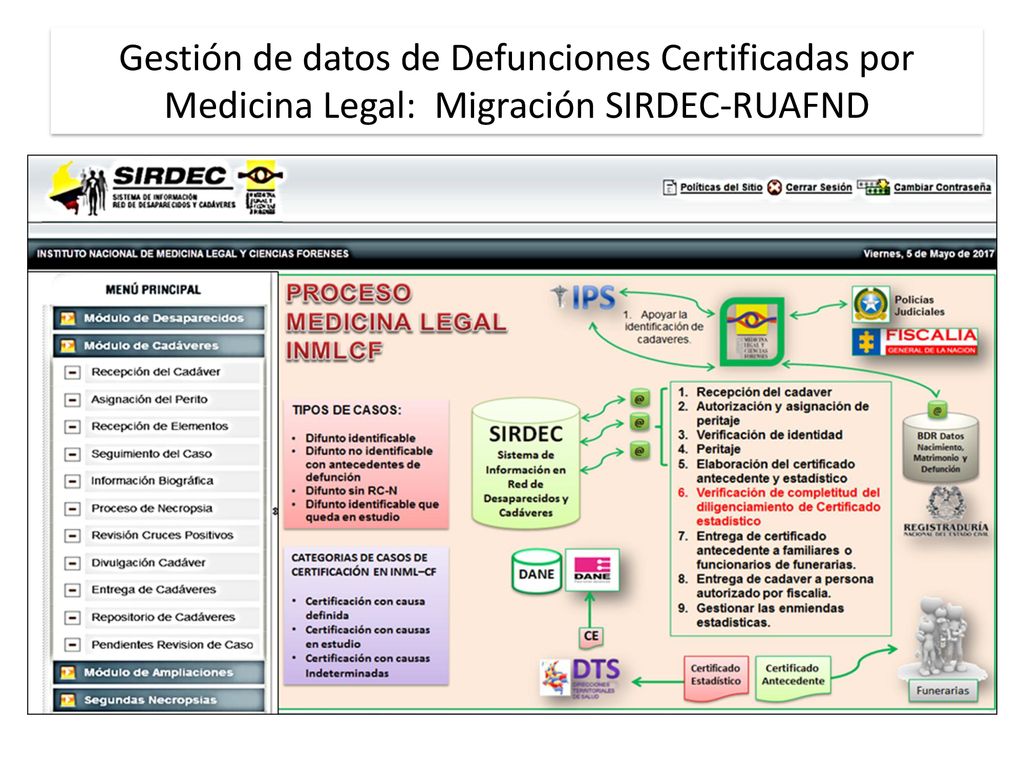
Task: Click the BDR Datos database cylinder
Action: (940, 449)
